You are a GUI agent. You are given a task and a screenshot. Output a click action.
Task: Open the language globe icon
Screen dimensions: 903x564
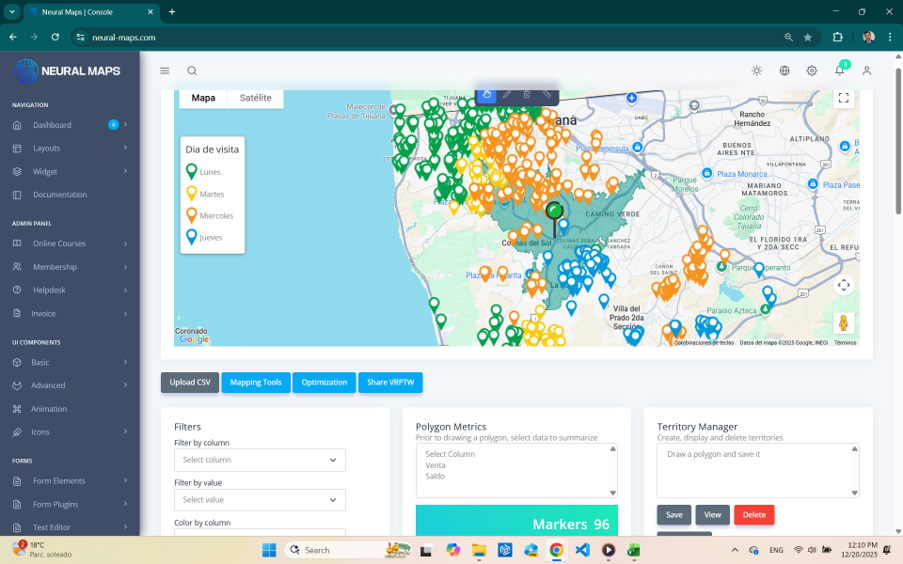(x=784, y=71)
